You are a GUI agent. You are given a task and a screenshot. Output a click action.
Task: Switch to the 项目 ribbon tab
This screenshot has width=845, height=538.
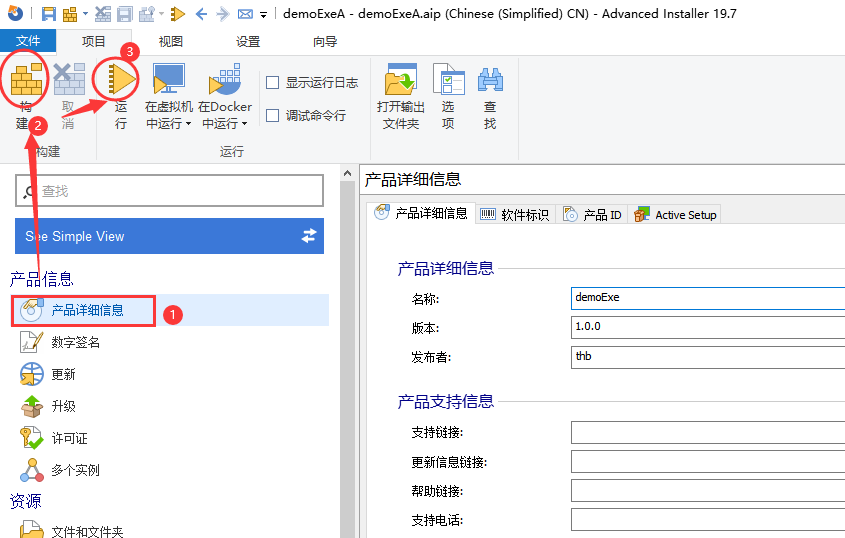(x=94, y=42)
